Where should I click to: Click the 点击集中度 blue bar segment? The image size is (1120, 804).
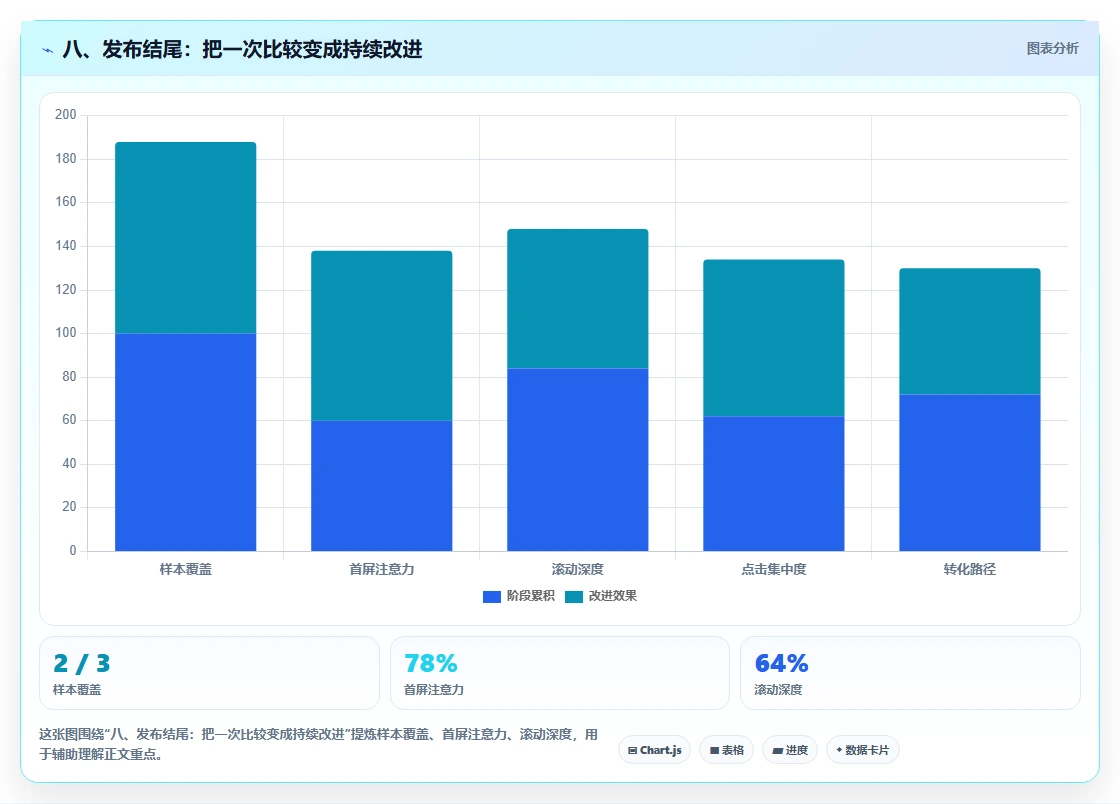pos(774,483)
